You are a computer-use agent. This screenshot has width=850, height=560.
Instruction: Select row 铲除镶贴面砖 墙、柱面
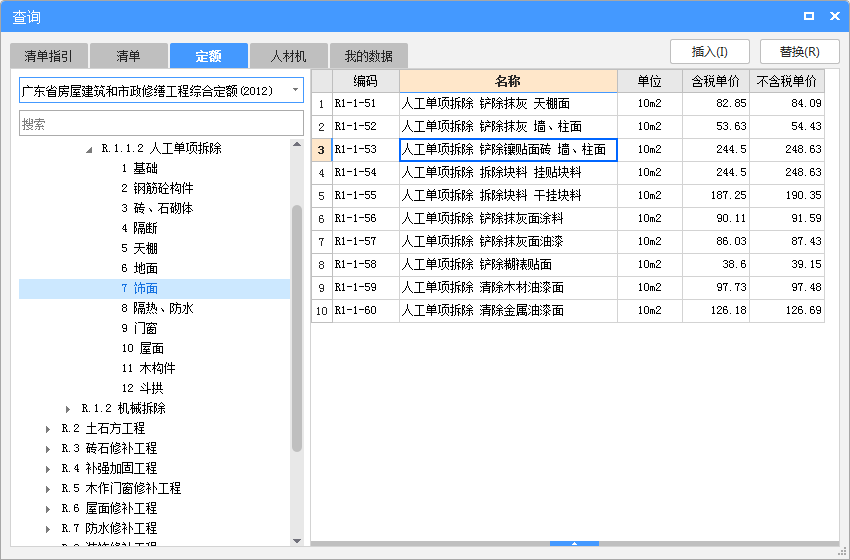[508, 150]
